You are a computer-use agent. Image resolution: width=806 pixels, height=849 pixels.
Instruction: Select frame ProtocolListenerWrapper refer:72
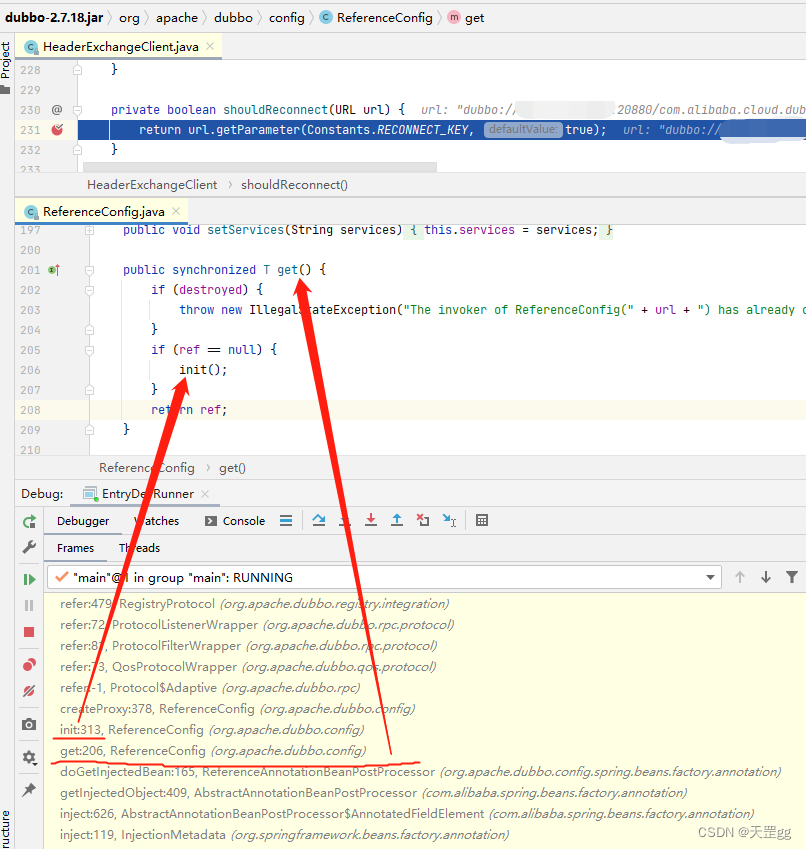coord(423,625)
